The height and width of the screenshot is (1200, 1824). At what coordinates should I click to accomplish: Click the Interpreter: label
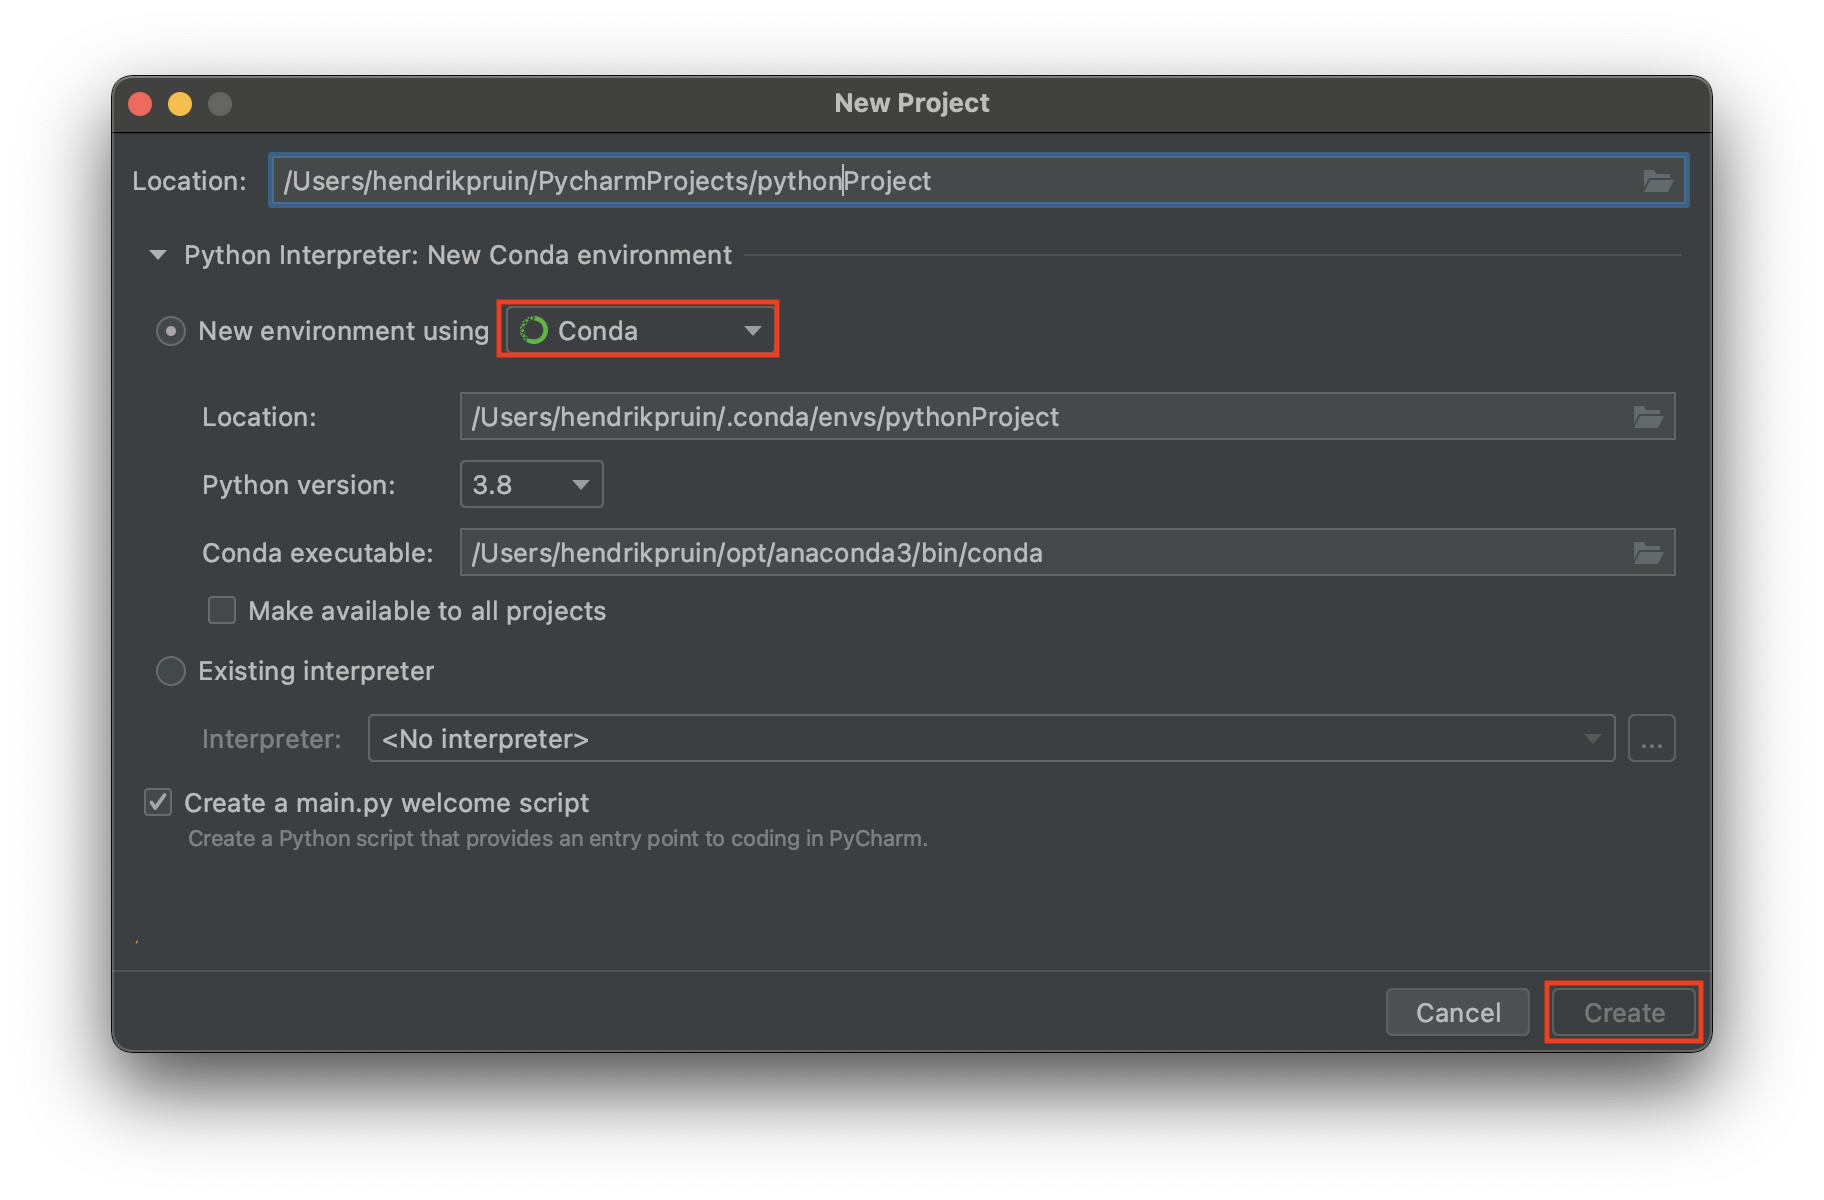[x=271, y=739]
